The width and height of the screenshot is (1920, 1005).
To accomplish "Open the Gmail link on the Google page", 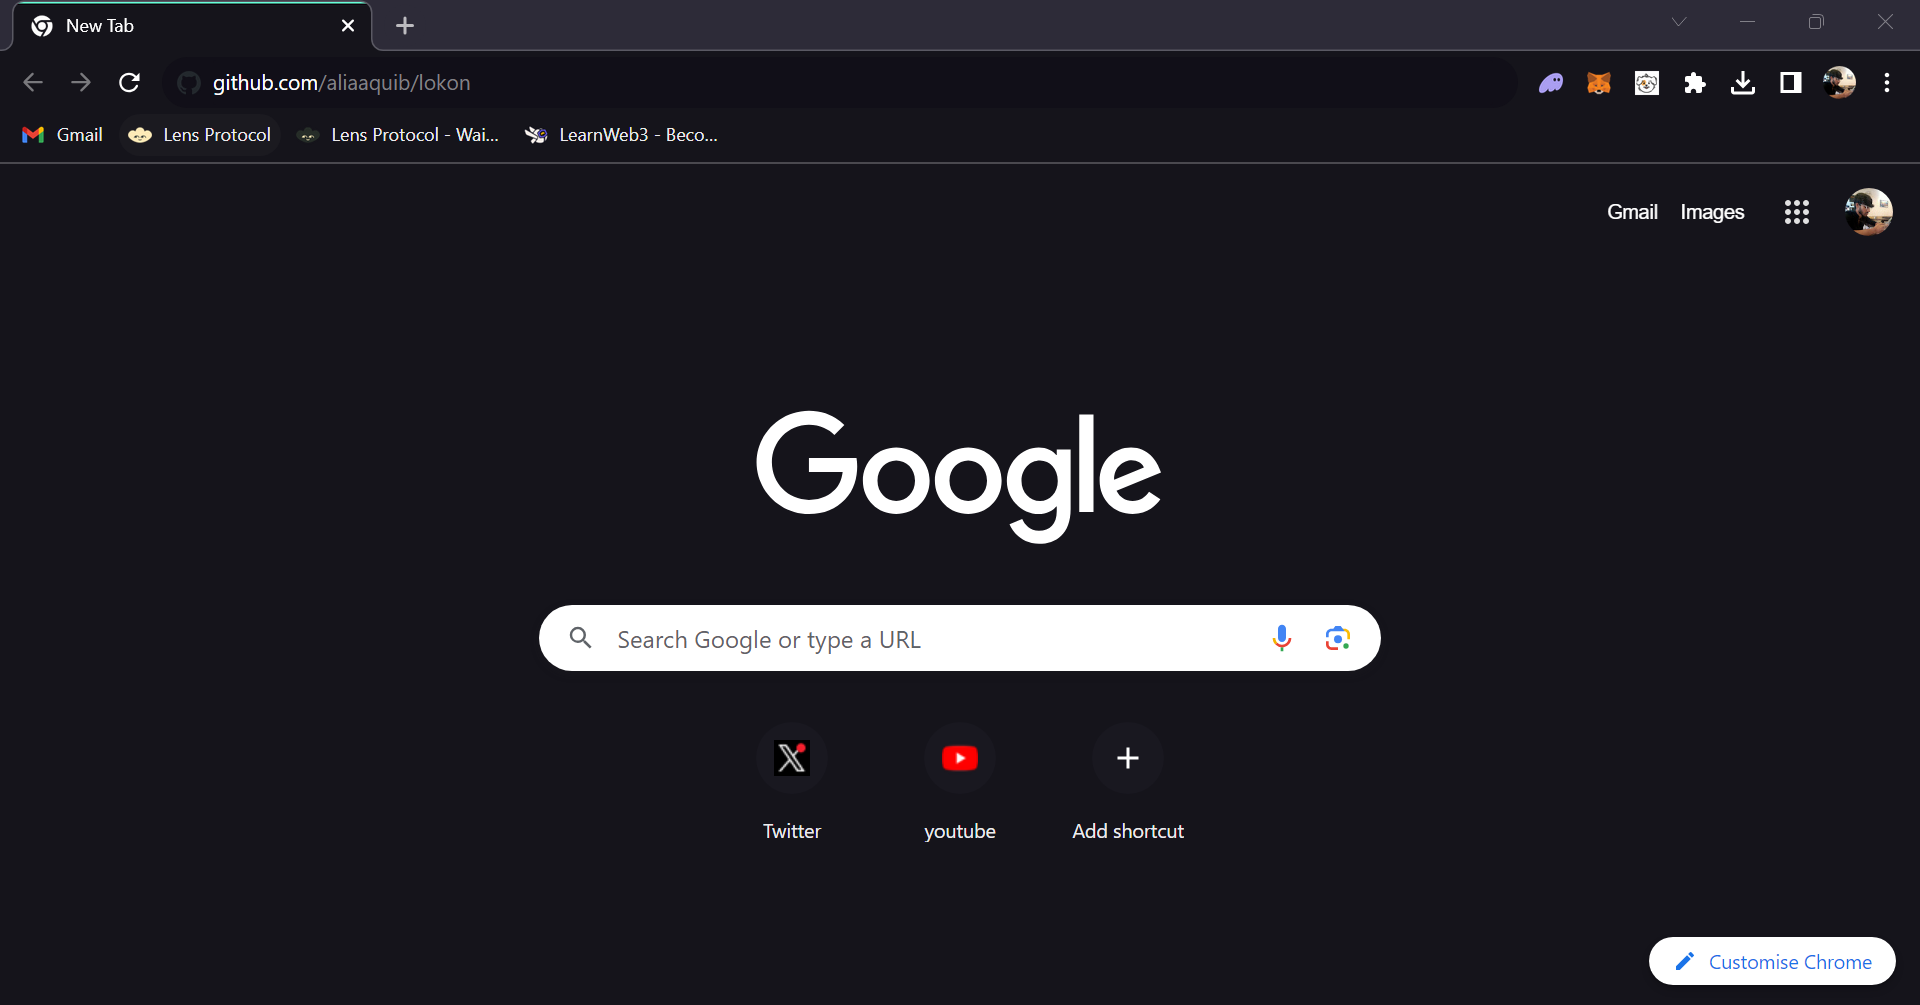I will tap(1632, 212).
